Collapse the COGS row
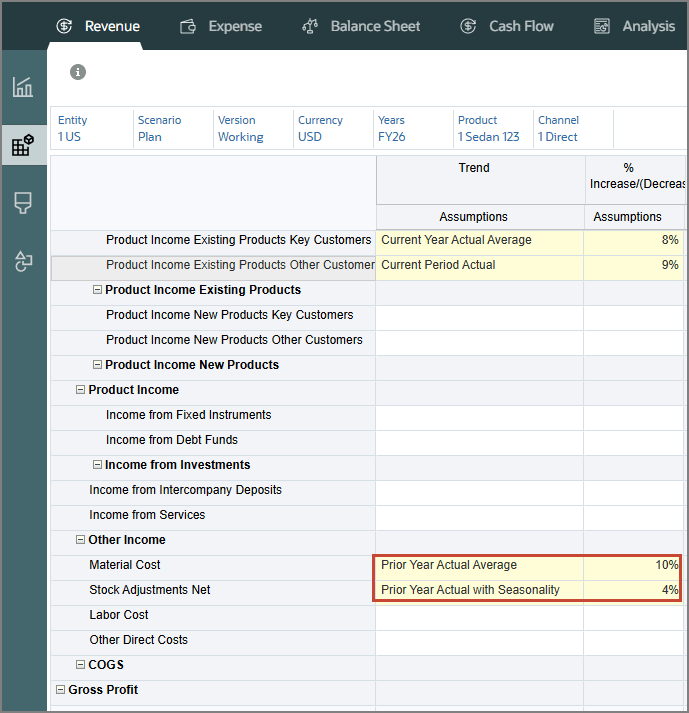The height and width of the screenshot is (713, 689). pyautogui.click(x=80, y=665)
